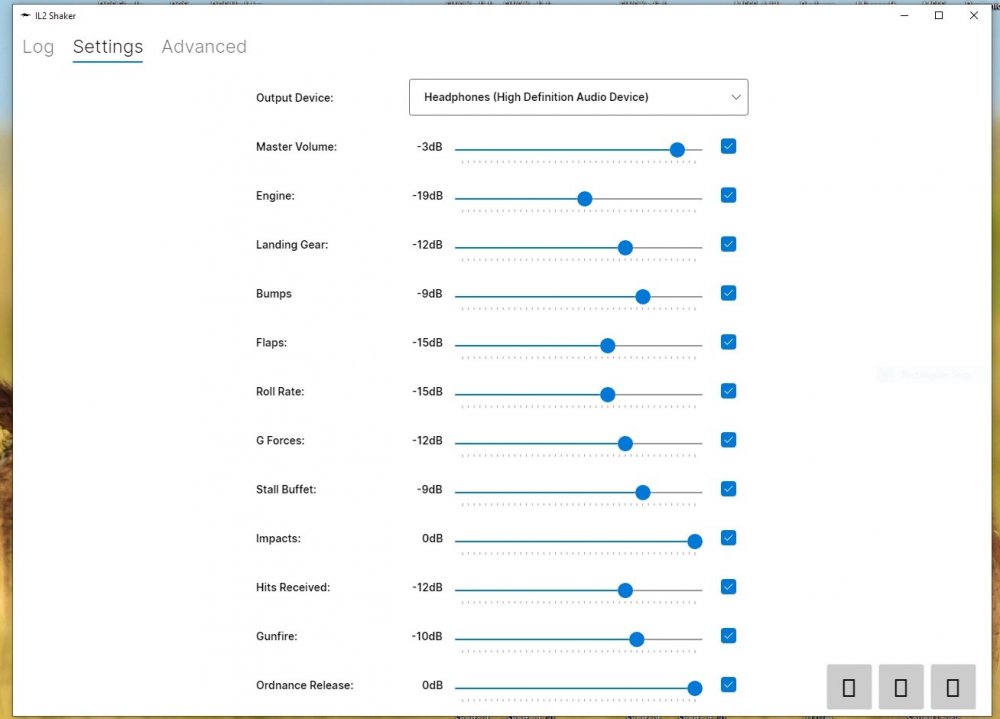This screenshot has width=1000, height=719.
Task: Click the Landing Gear slider handle
Action: 626,248
